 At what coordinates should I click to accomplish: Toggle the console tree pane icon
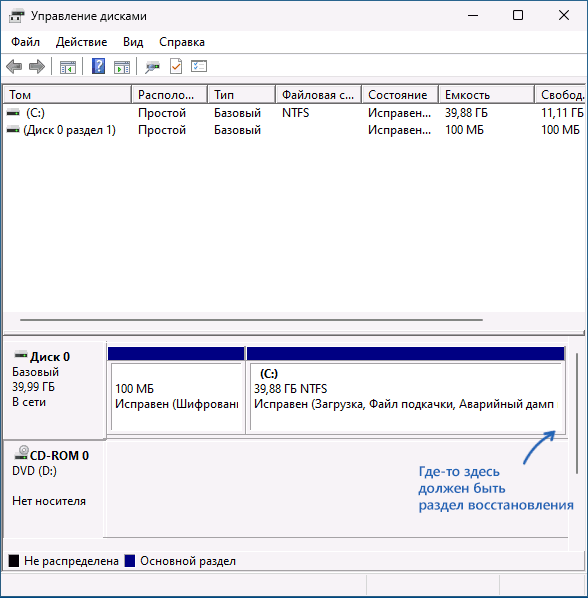(x=68, y=67)
